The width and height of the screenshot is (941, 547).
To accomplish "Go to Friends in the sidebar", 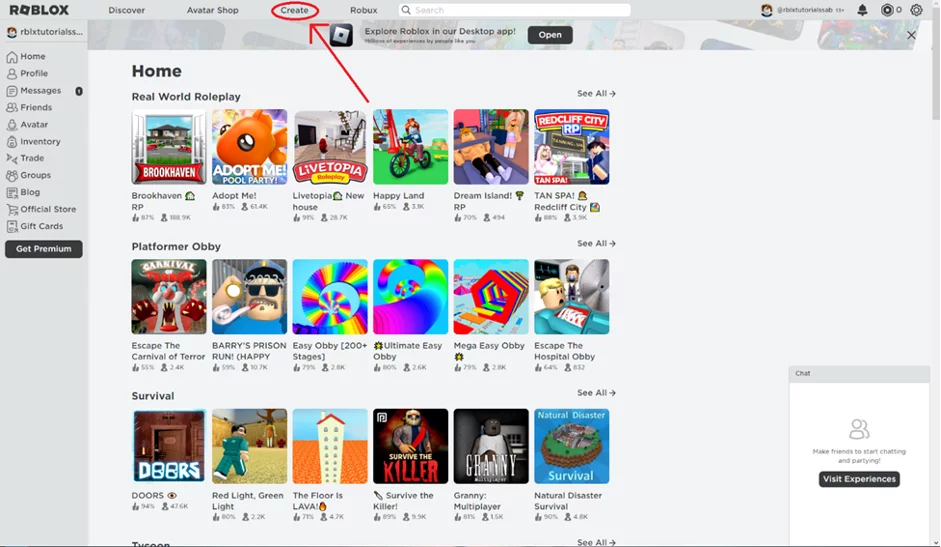I will [36, 108].
